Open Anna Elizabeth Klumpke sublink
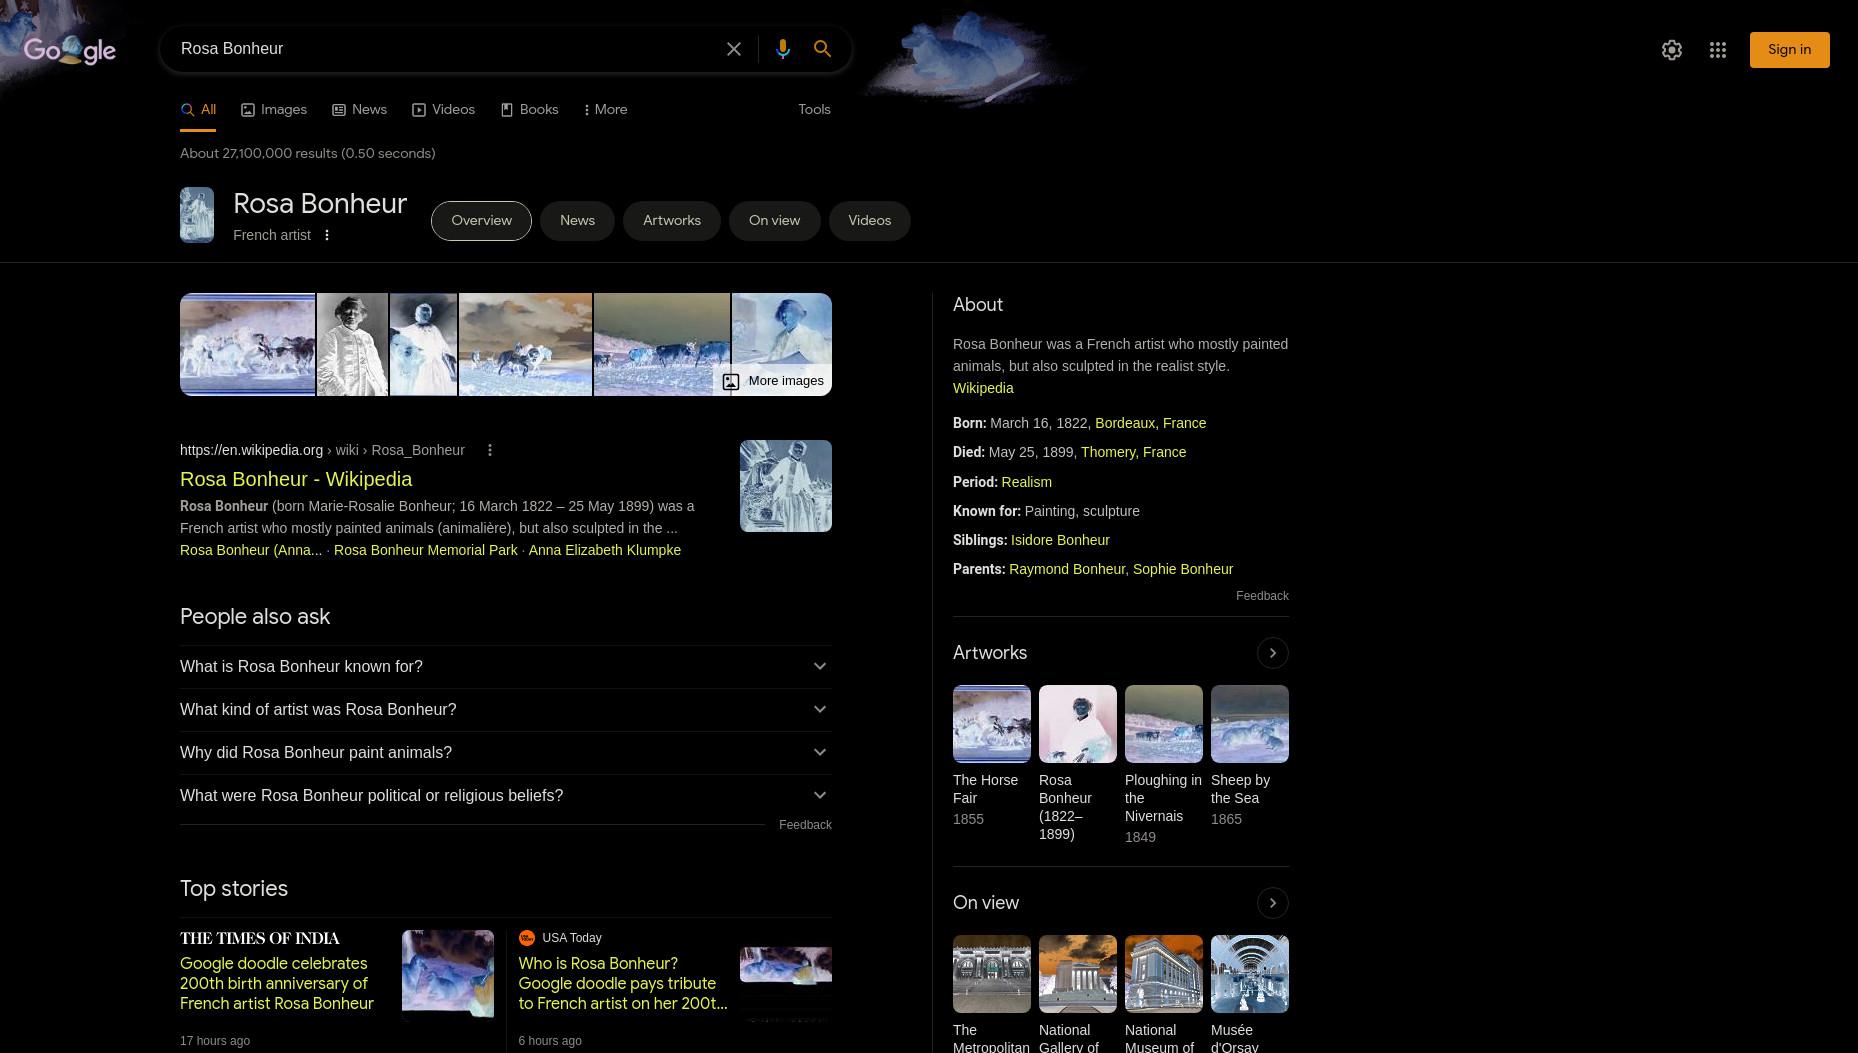This screenshot has height=1053, width=1858. [x=604, y=550]
